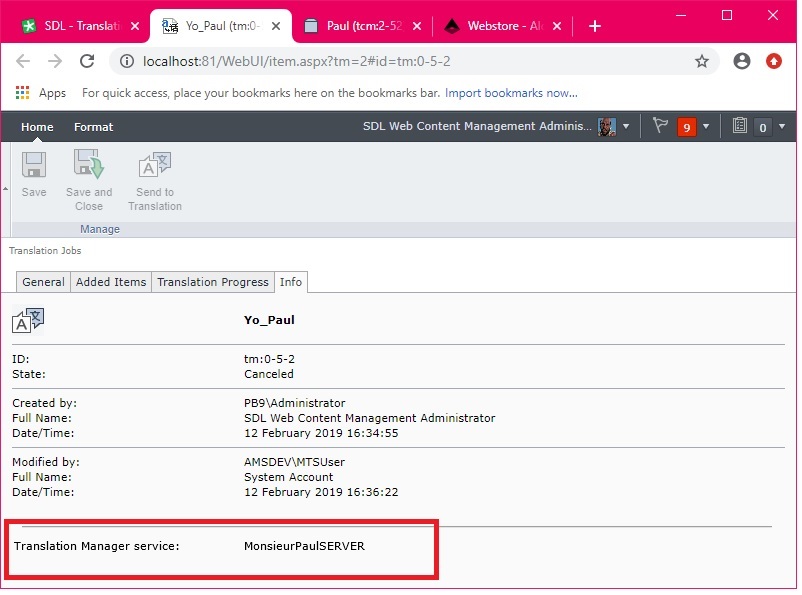This screenshot has height=595, width=802.
Task: Click the Save ribbon icon
Action: (34, 165)
